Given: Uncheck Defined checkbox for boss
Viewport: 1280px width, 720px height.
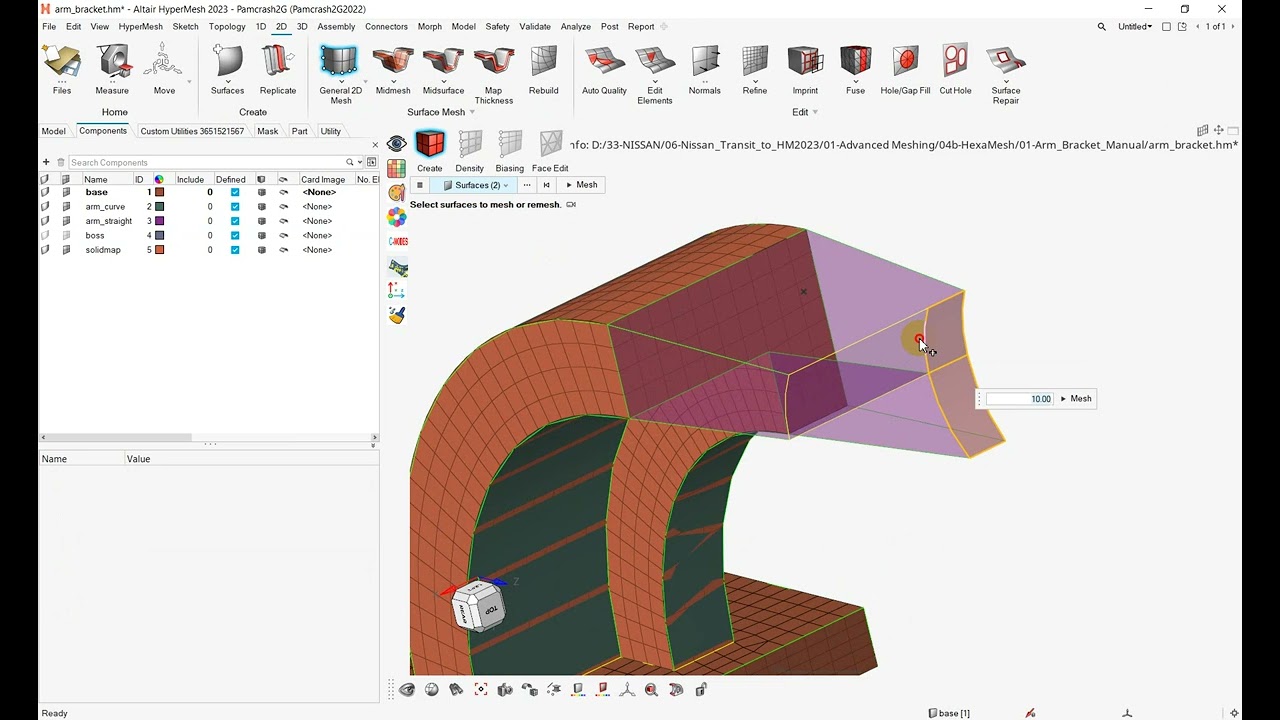Looking at the screenshot, I should (235, 235).
